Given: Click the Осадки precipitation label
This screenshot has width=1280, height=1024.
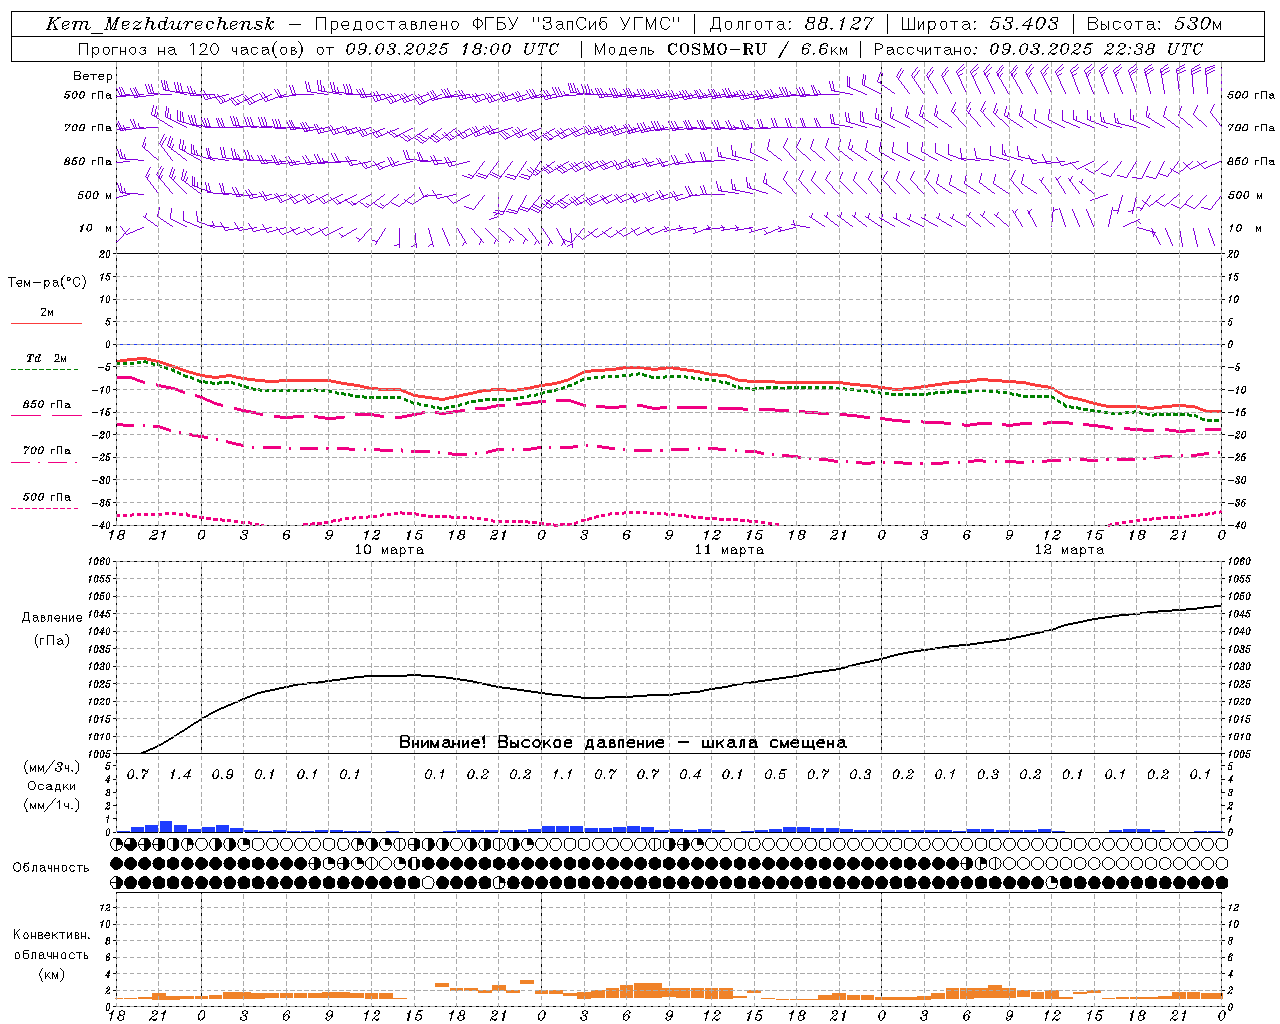Looking at the screenshot, I should [x=52, y=786].
